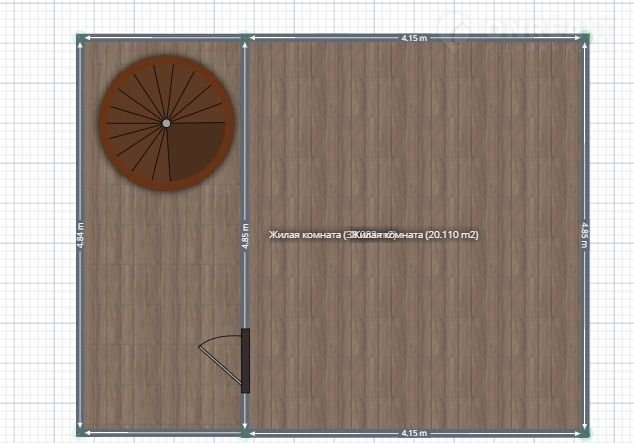Click the right wall 4.85 m dimension label

pyautogui.click(x=585, y=236)
